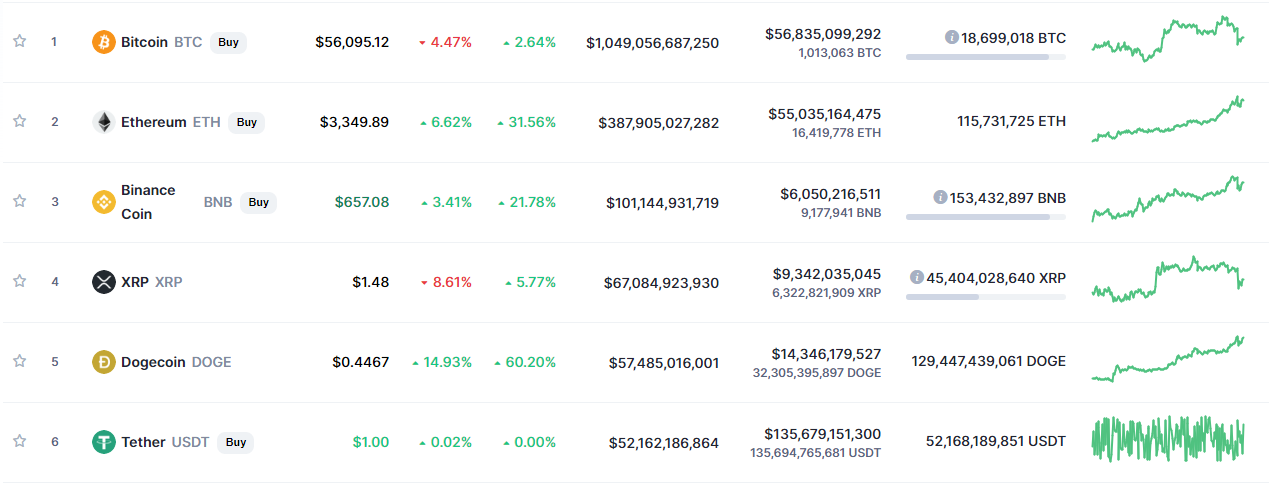The height and width of the screenshot is (483, 1269).
Task: Star Bitcoin to add to watchlist
Action: (19, 41)
